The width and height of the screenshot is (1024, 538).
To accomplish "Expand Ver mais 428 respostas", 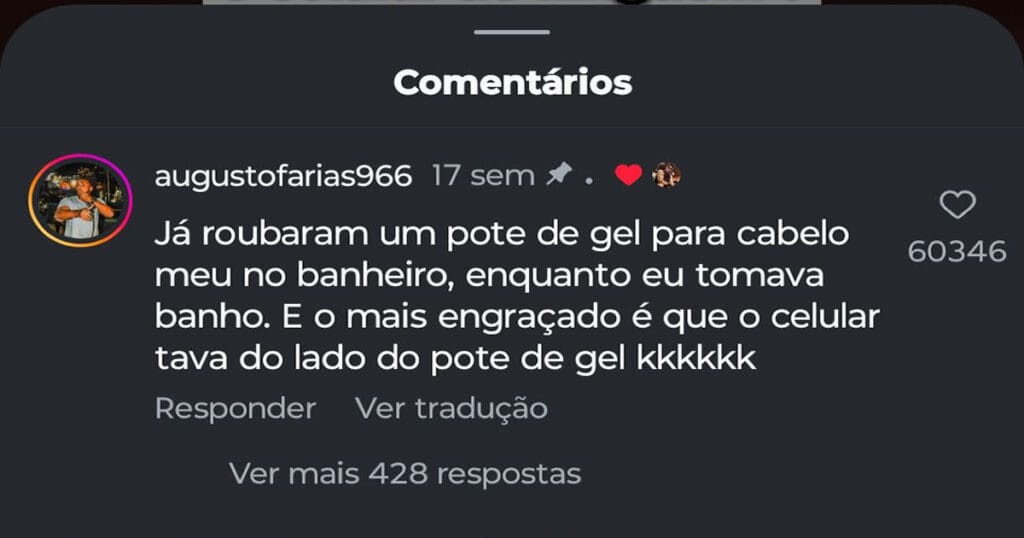I will click(x=405, y=474).
